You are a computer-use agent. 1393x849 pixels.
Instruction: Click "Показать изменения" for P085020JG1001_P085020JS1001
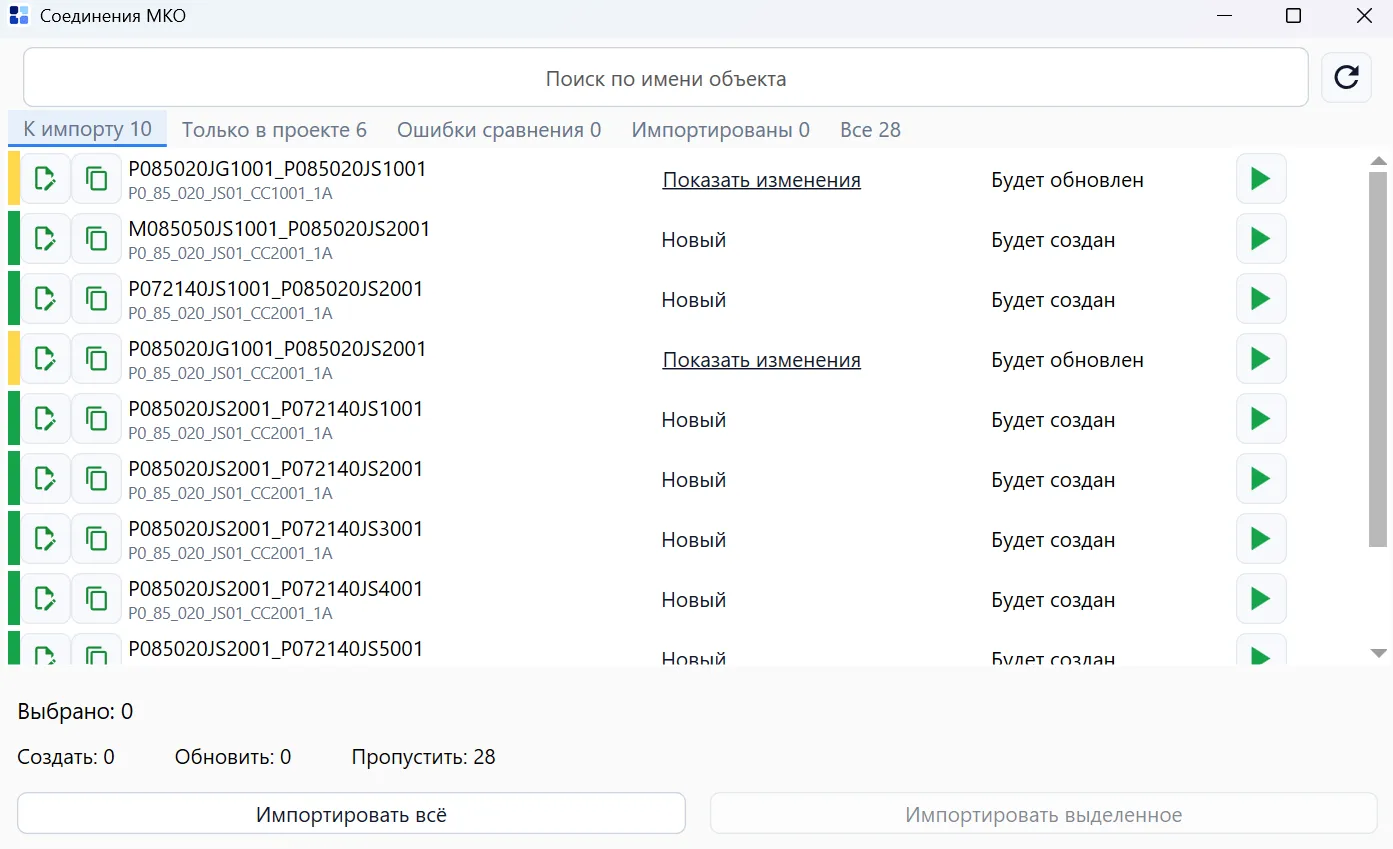(x=761, y=180)
